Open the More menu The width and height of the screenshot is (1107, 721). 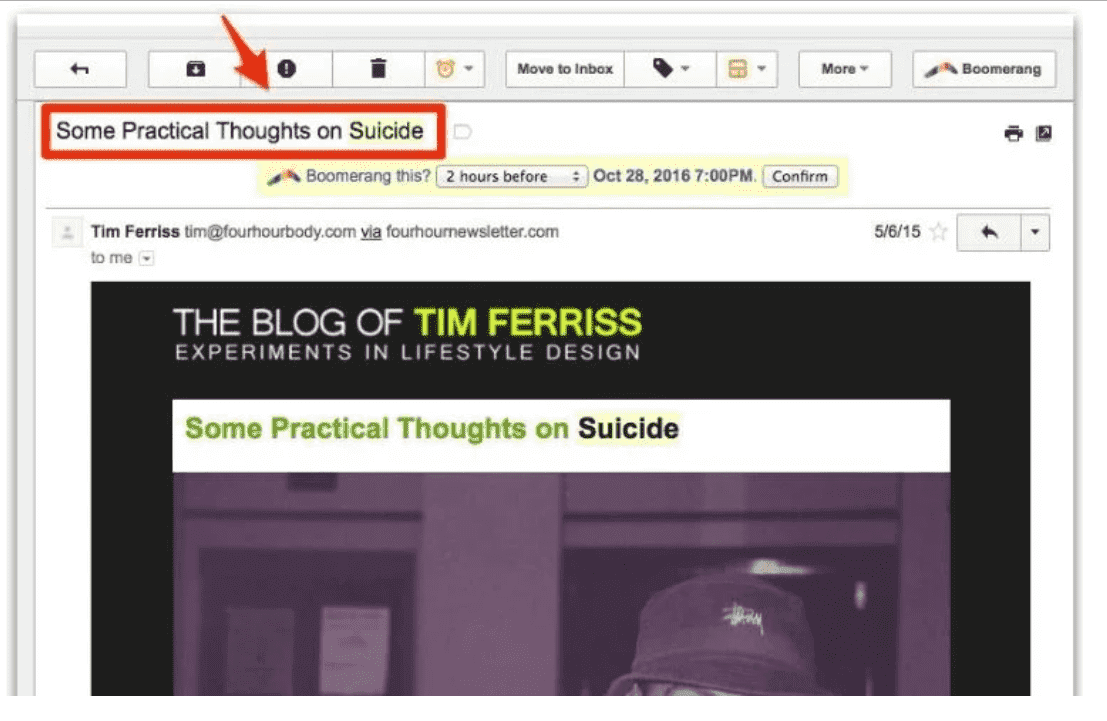coord(844,69)
